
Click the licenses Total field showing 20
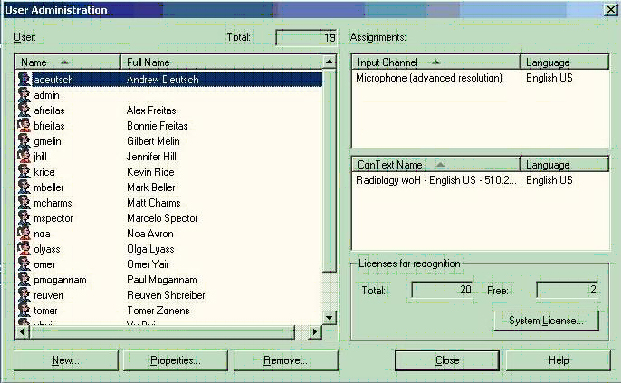(443, 290)
